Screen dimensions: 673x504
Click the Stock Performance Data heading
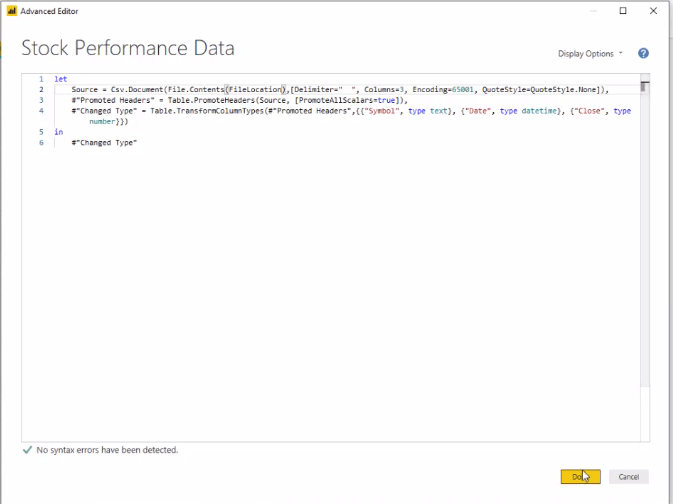[128, 48]
